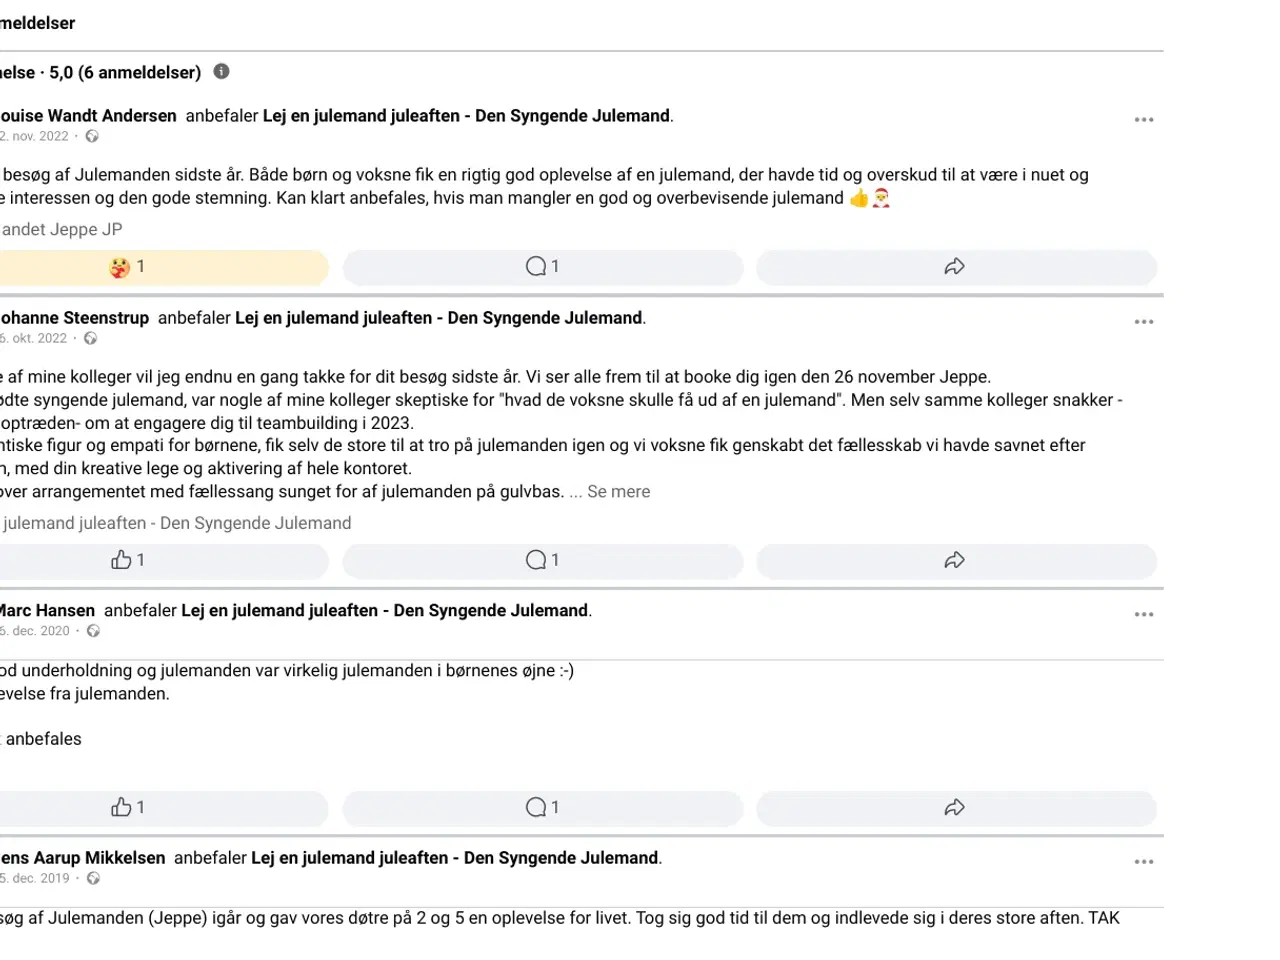
Task: Open options menu for Louise Wandt Andersen's review
Action: [x=1144, y=120]
